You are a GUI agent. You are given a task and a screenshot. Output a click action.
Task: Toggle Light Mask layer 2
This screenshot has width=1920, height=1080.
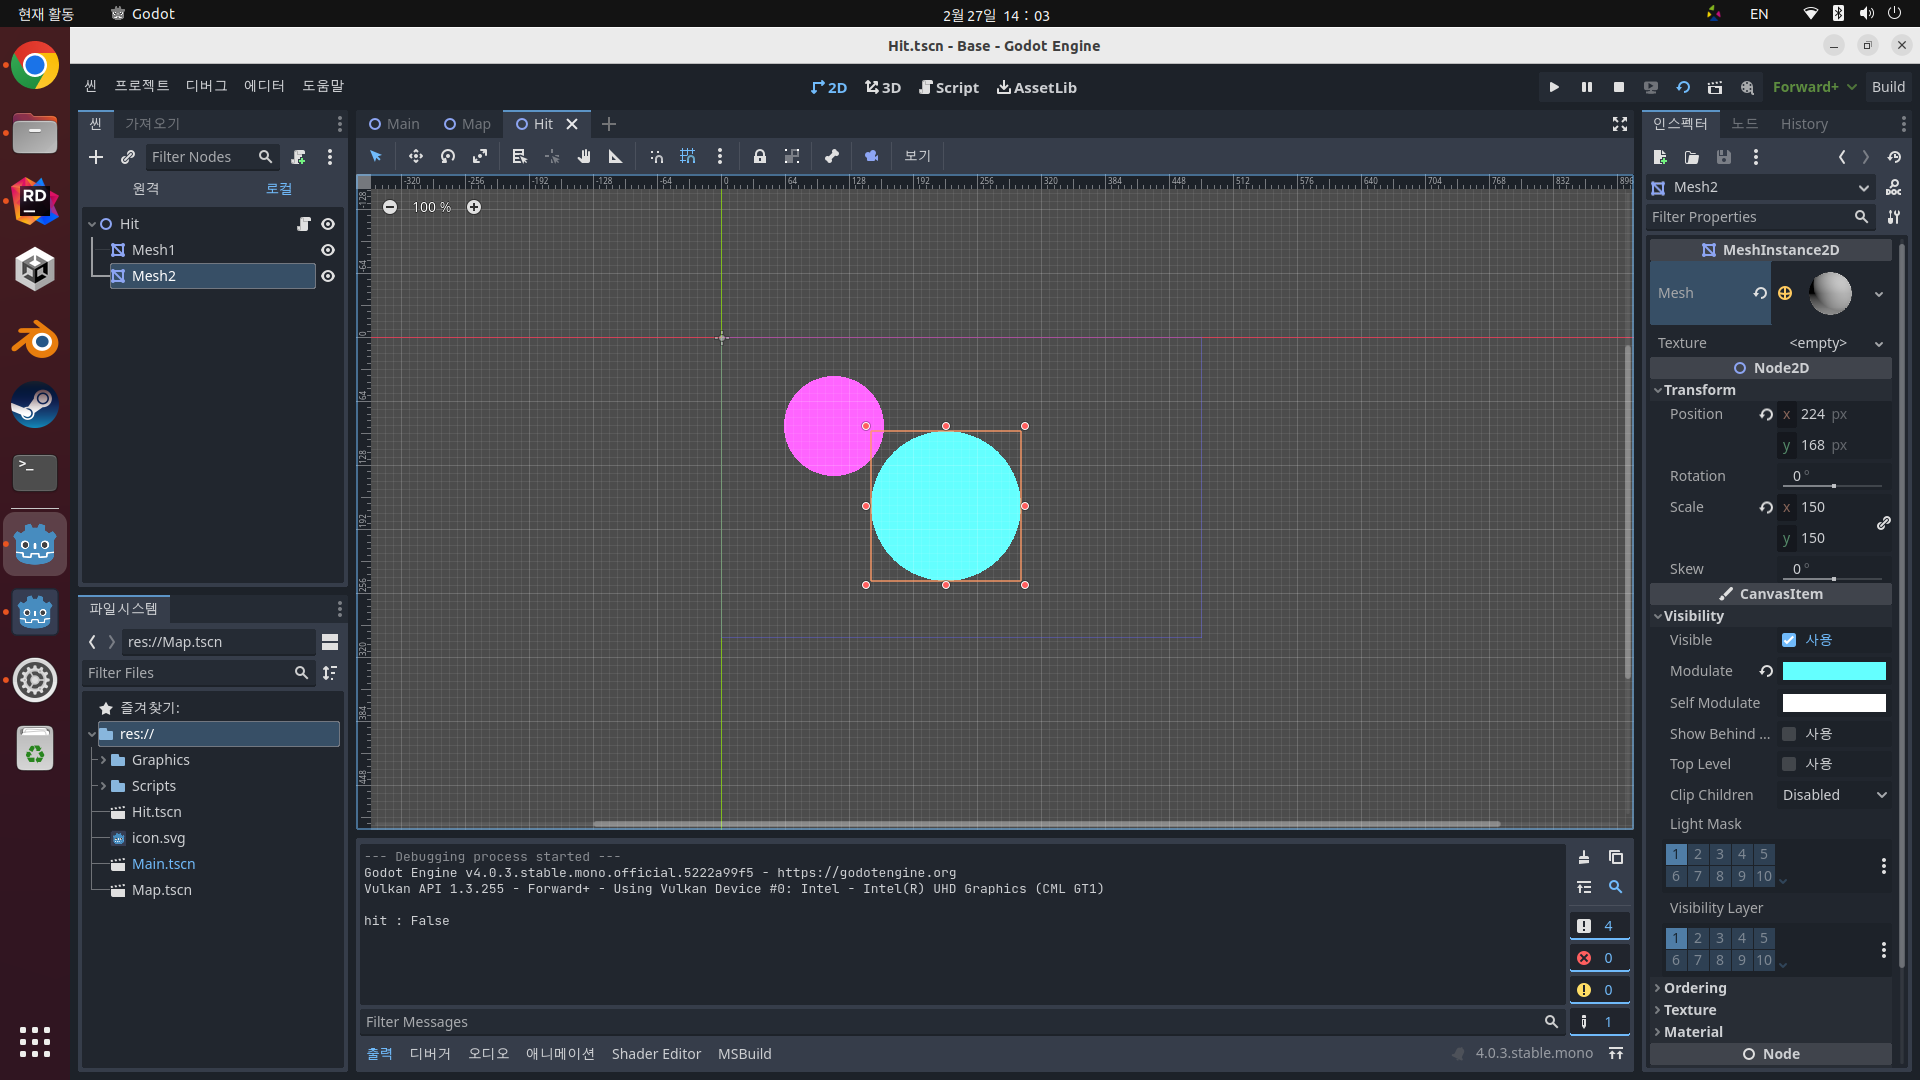1698,854
